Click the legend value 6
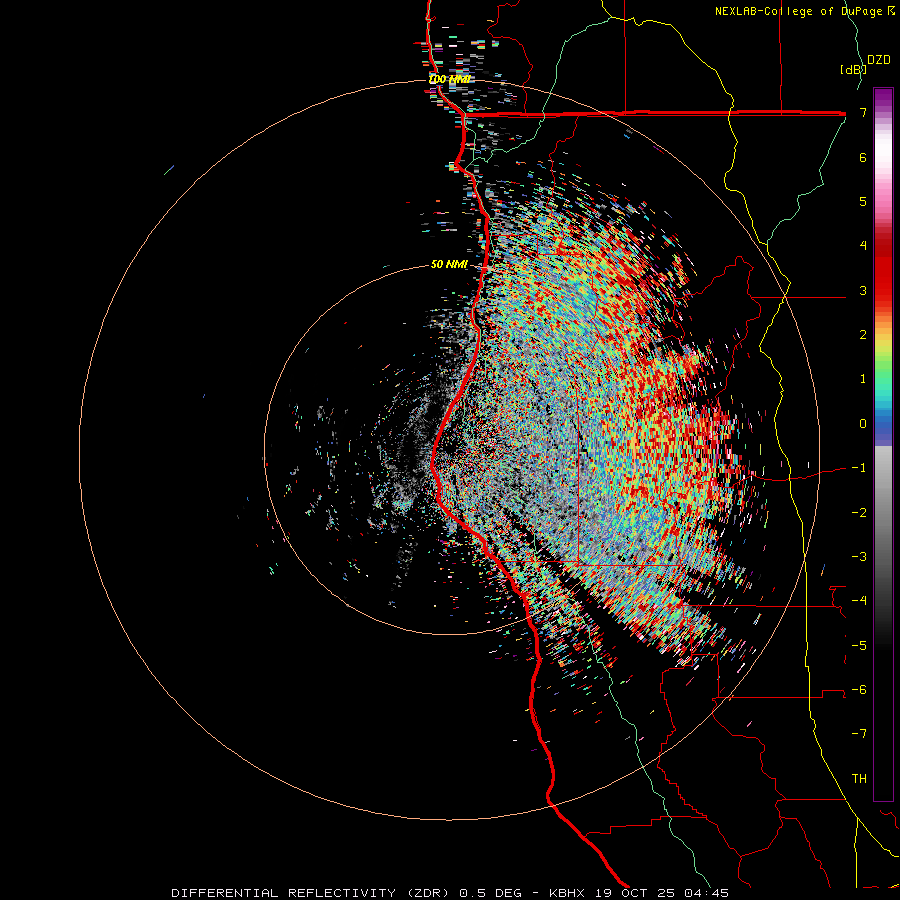 [863, 157]
